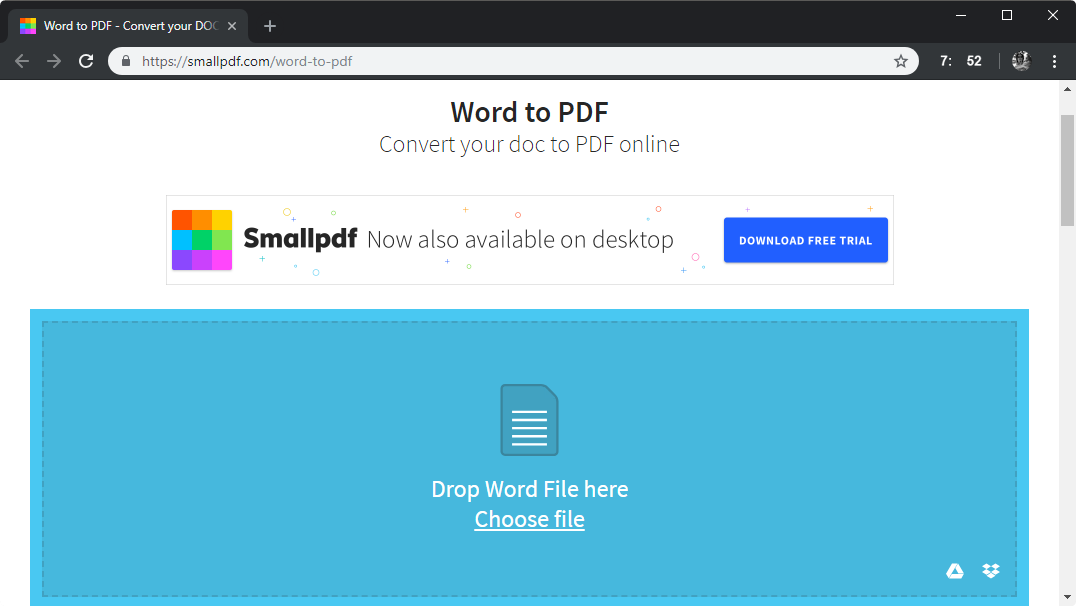The image size is (1076, 606).
Task: Click the Download Free Trial button
Action: pyautogui.click(x=805, y=240)
